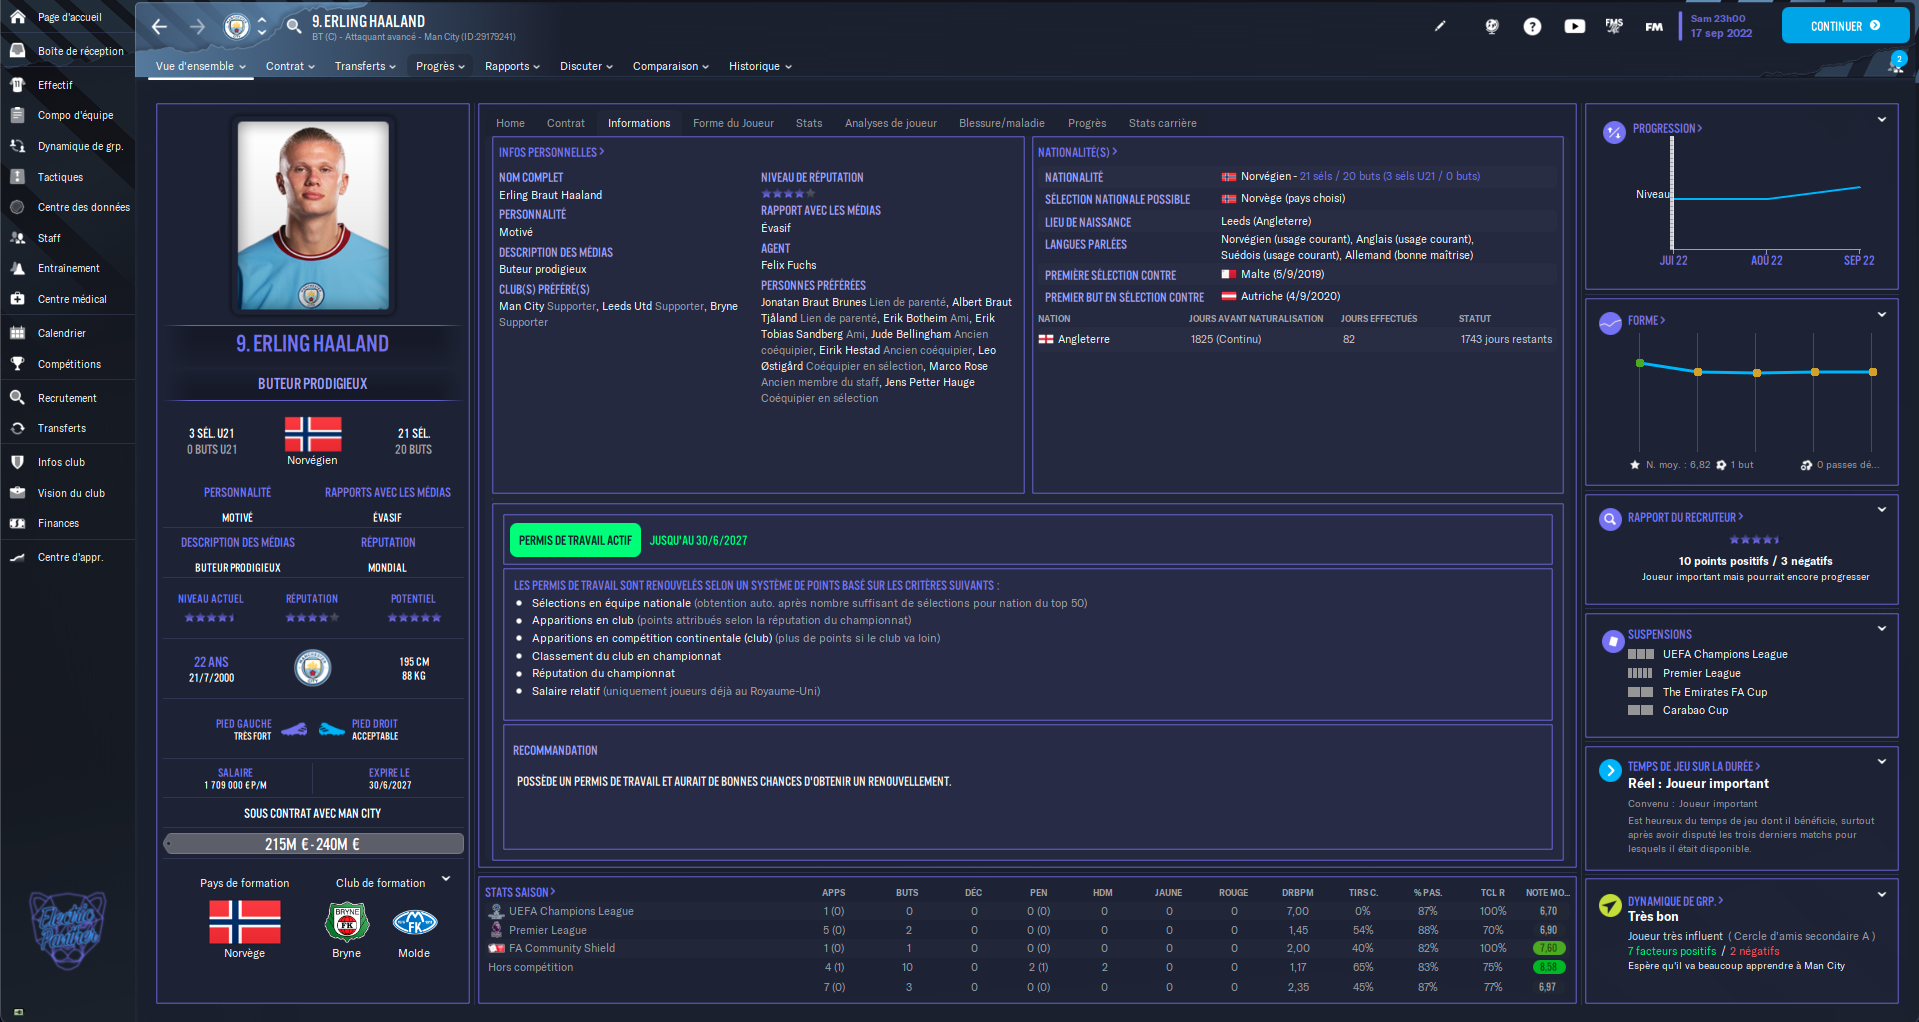Viewport: 1919px width, 1022px height.
Task: Open Centre médical icon
Action: [x=17, y=299]
